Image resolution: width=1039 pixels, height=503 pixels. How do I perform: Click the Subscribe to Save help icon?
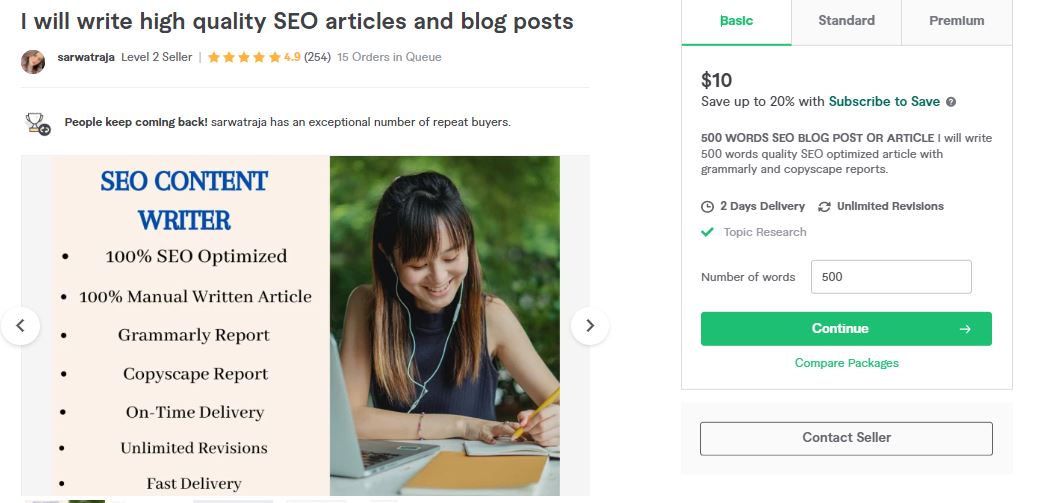coord(951,102)
